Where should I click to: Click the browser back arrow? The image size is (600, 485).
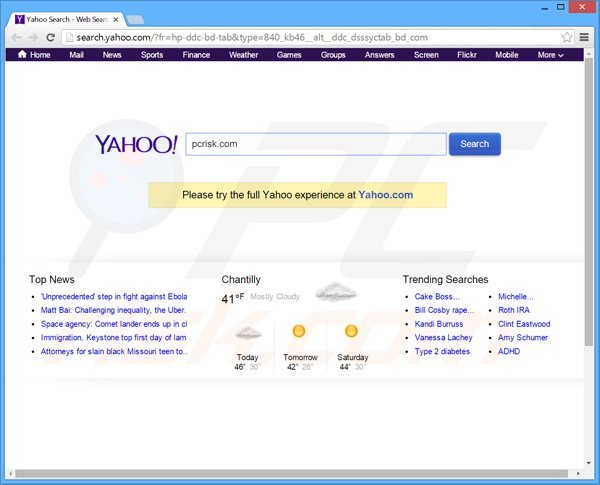pyautogui.click(x=16, y=38)
